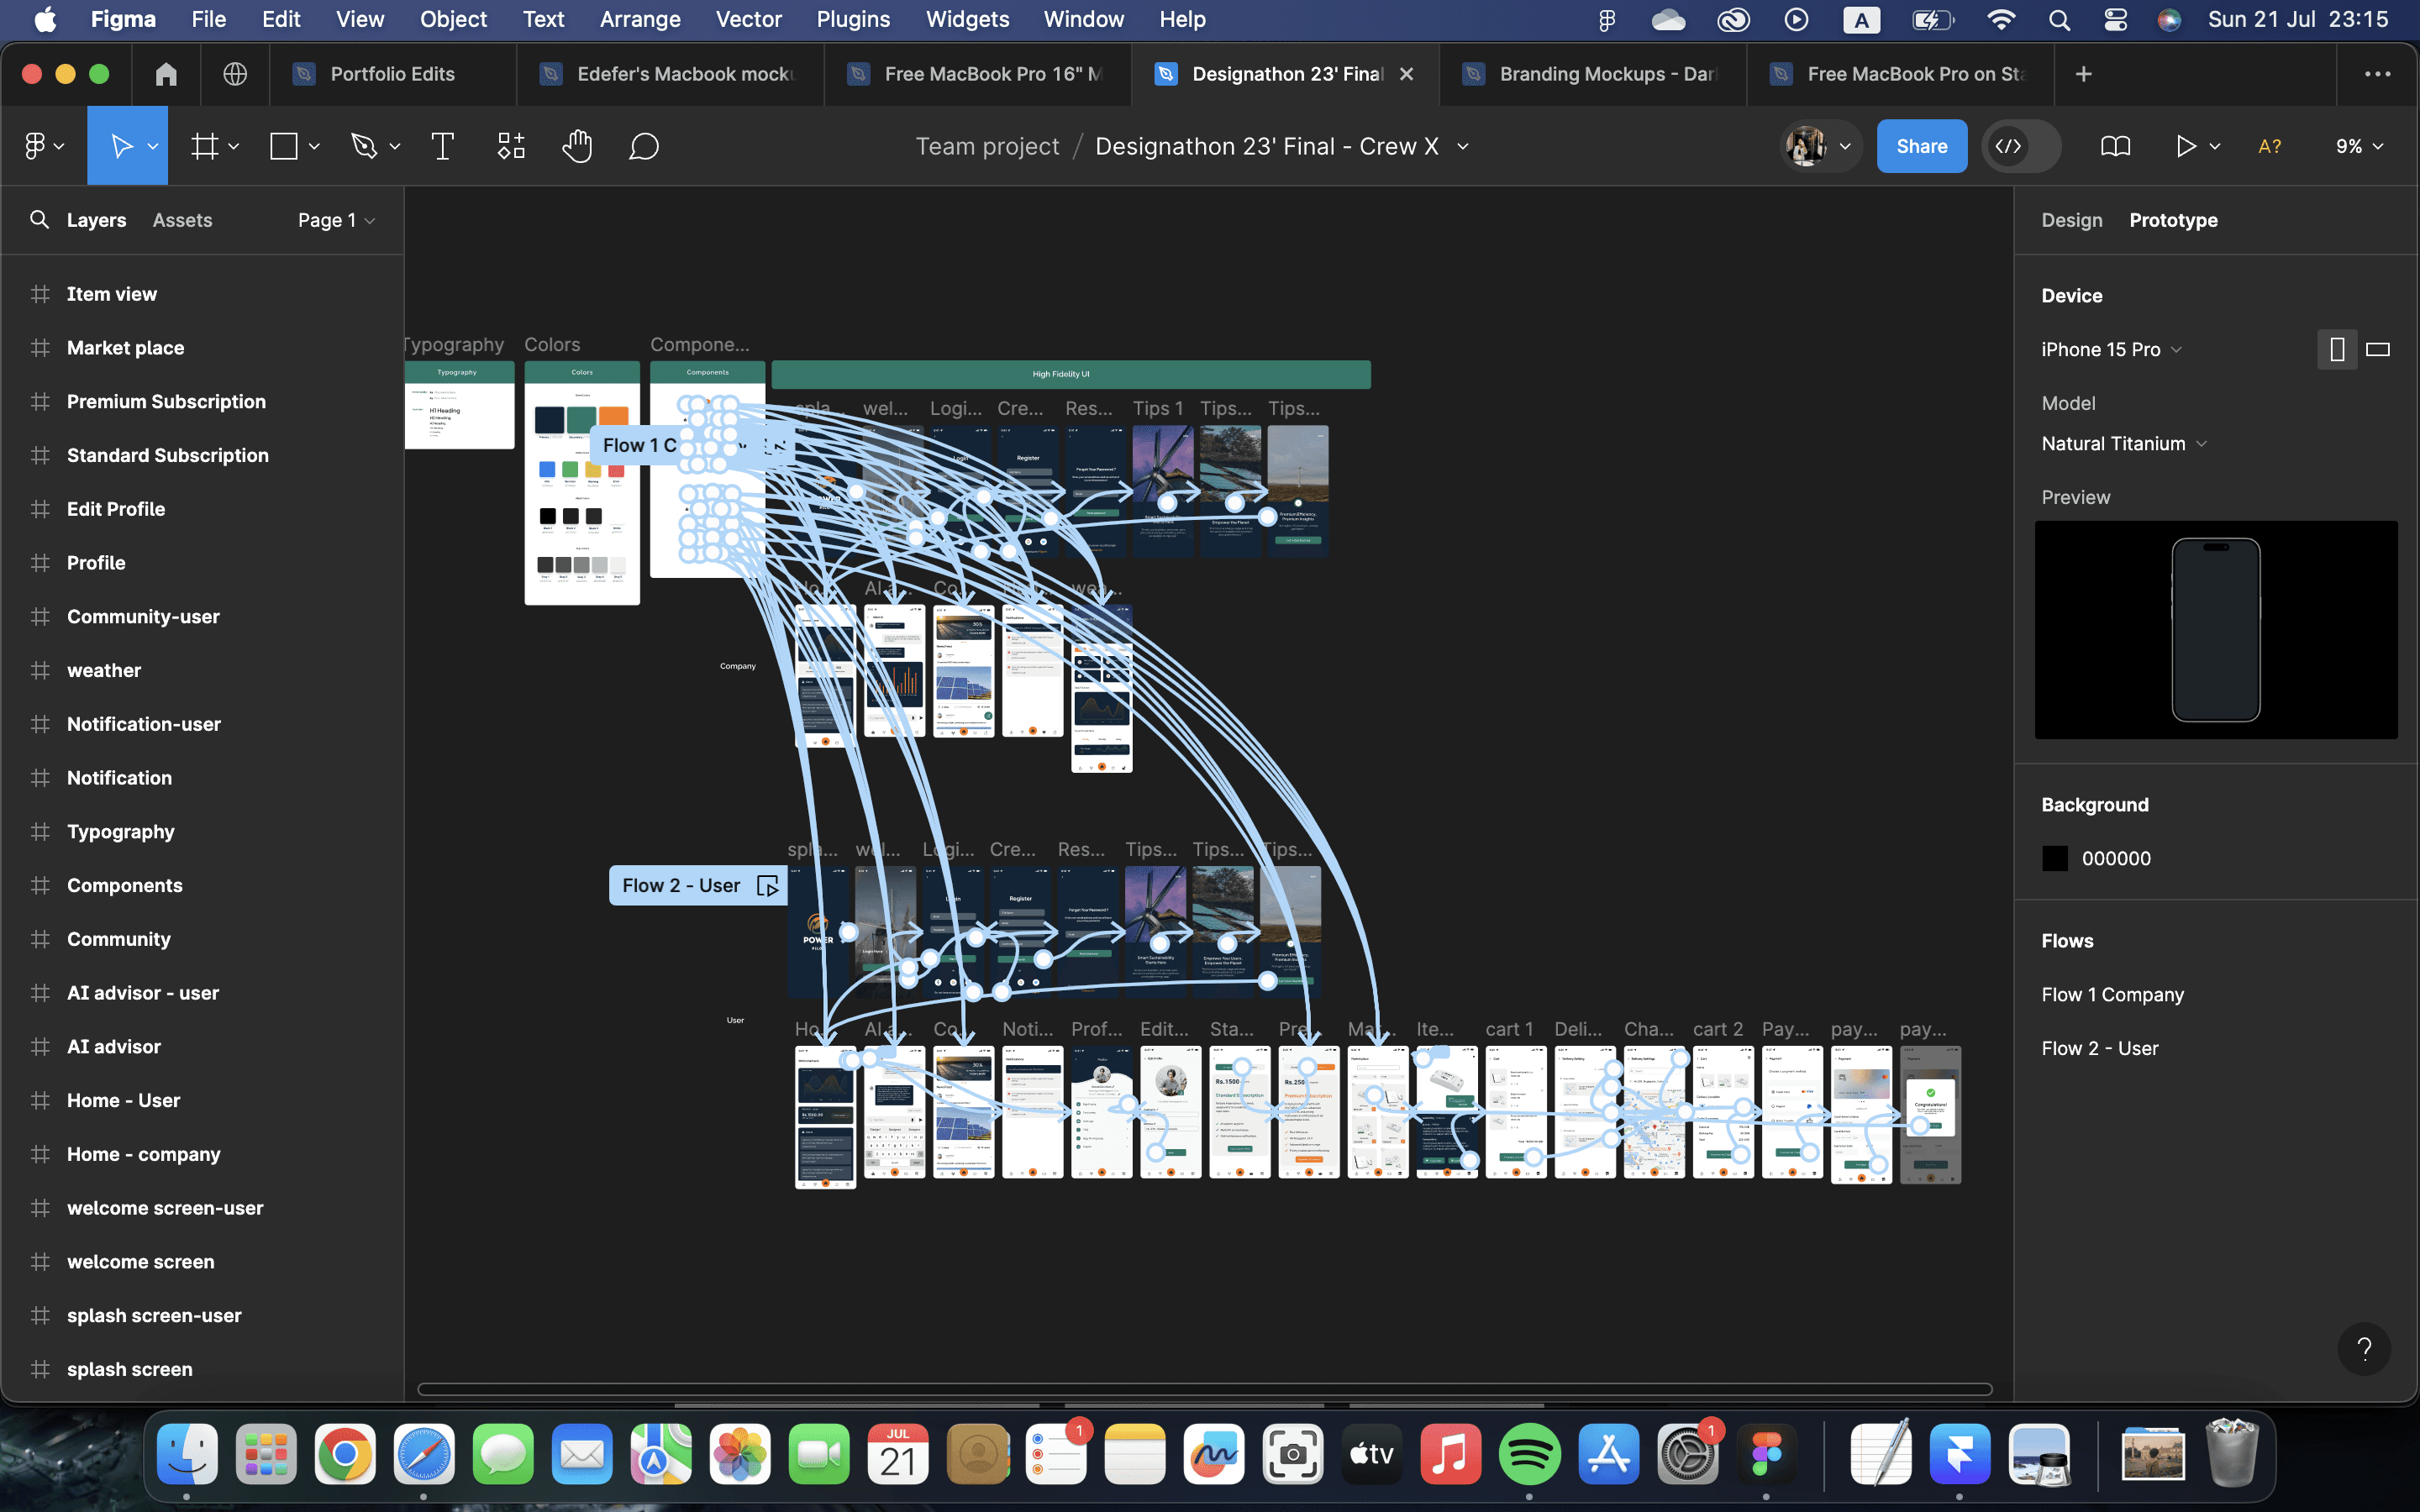Select the Hand tool
Image resolution: width=2420 pixels, height=1512 pixels.
click(577, 147)
